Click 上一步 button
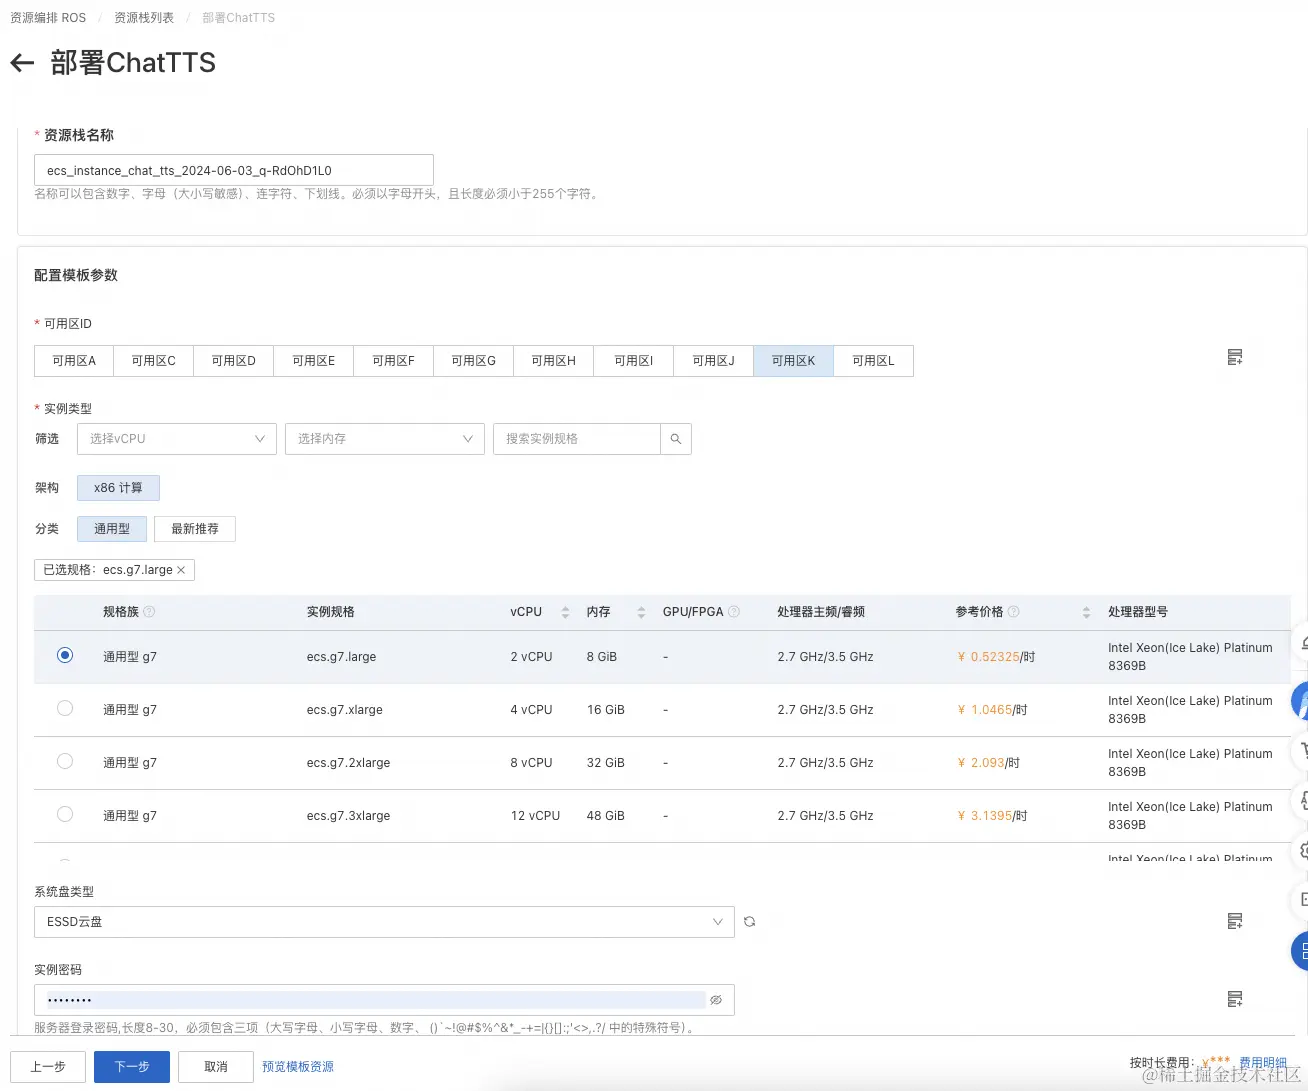This screenshot has height=1091, width=1308. click(x=48, y=1067)
